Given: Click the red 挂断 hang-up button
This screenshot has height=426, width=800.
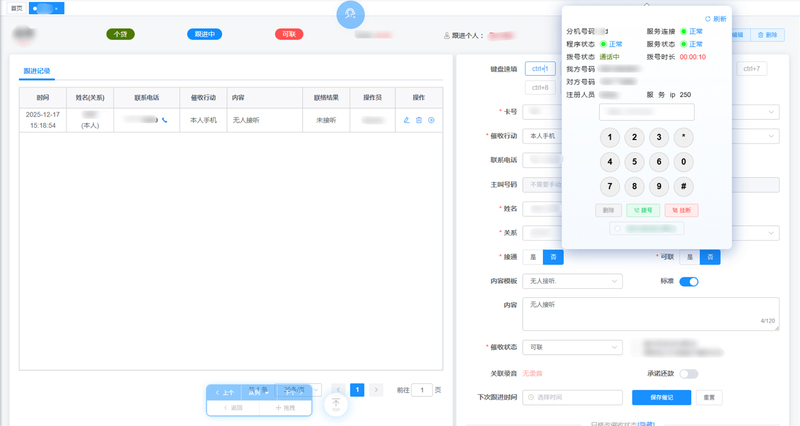Looking at the screenshot, I should (681, 210).
